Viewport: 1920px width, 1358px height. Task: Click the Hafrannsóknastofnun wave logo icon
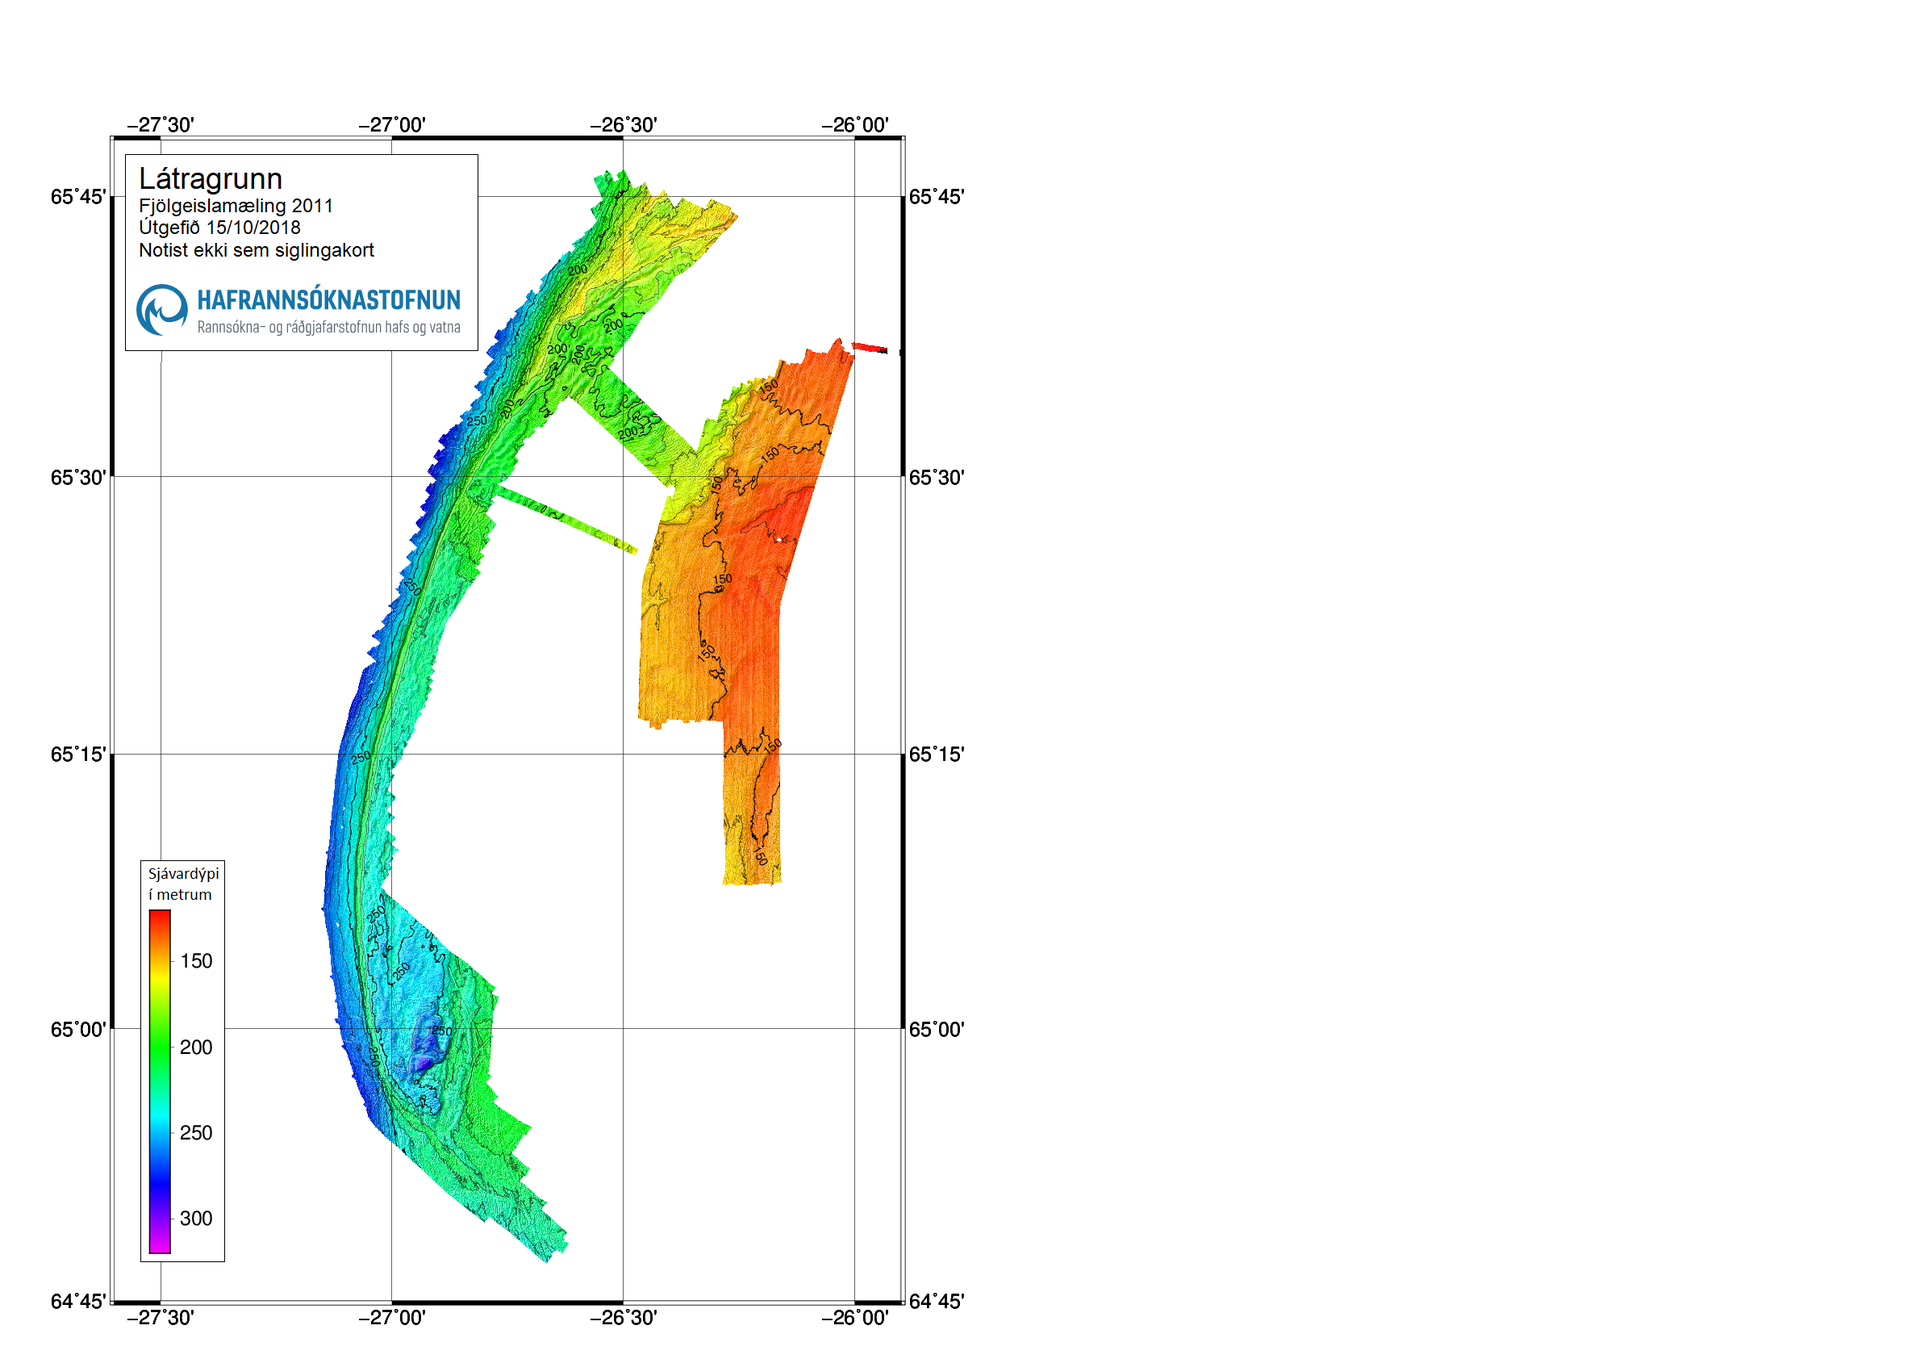(x=162, y=309)
